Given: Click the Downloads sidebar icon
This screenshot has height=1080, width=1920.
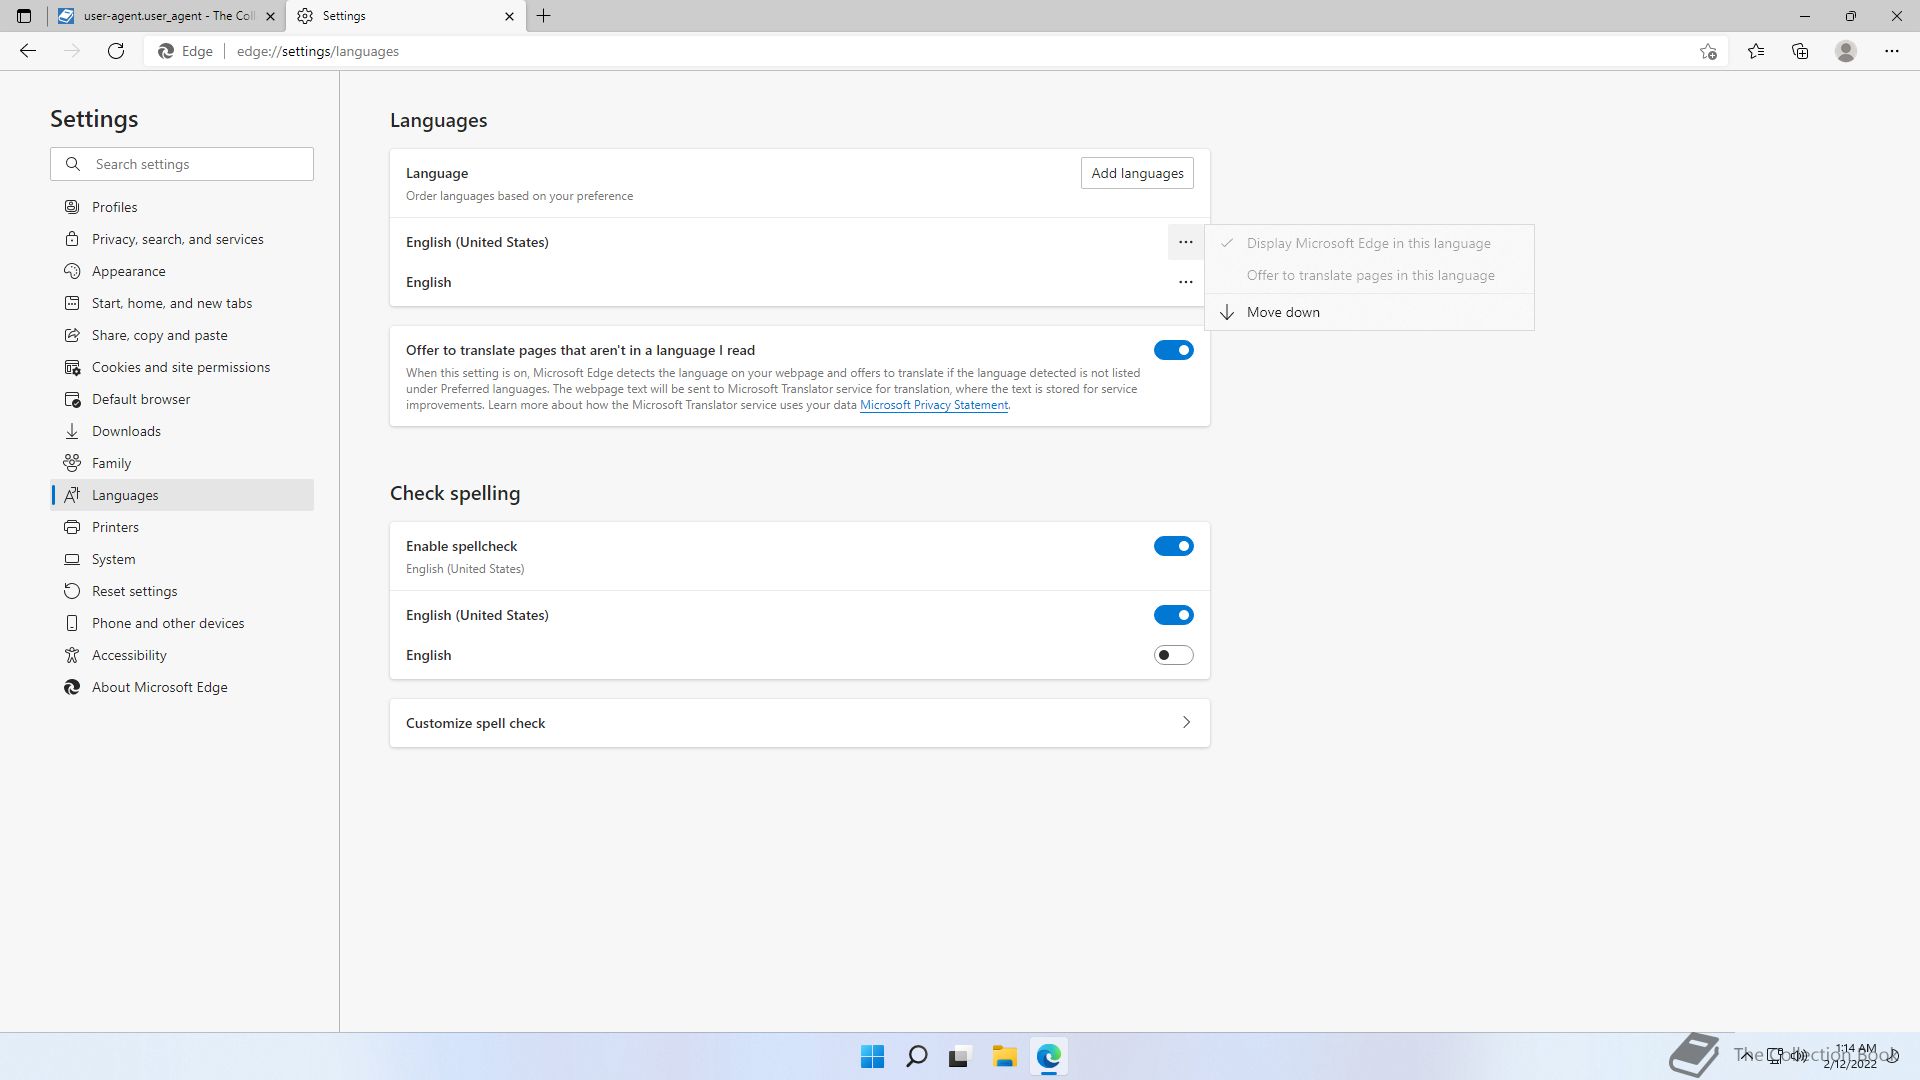Looking at the screenshot, I should point(72,431).
